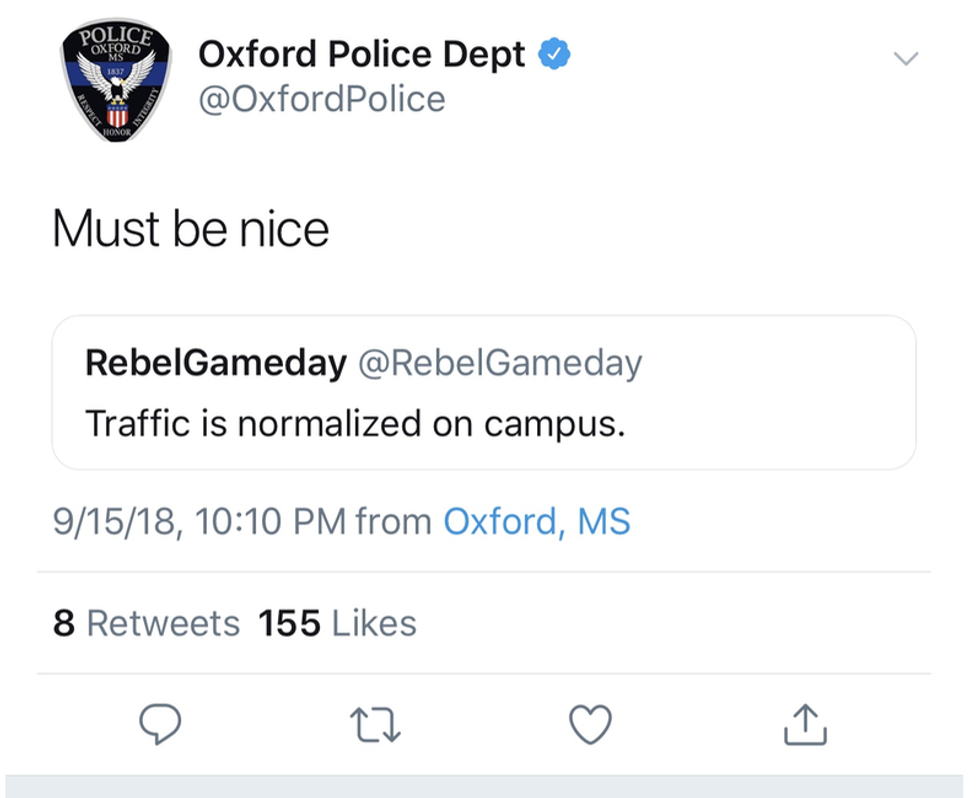Screen dimensions: 980x798
Task: View the 155 Likes list
Action: [337, 623]
